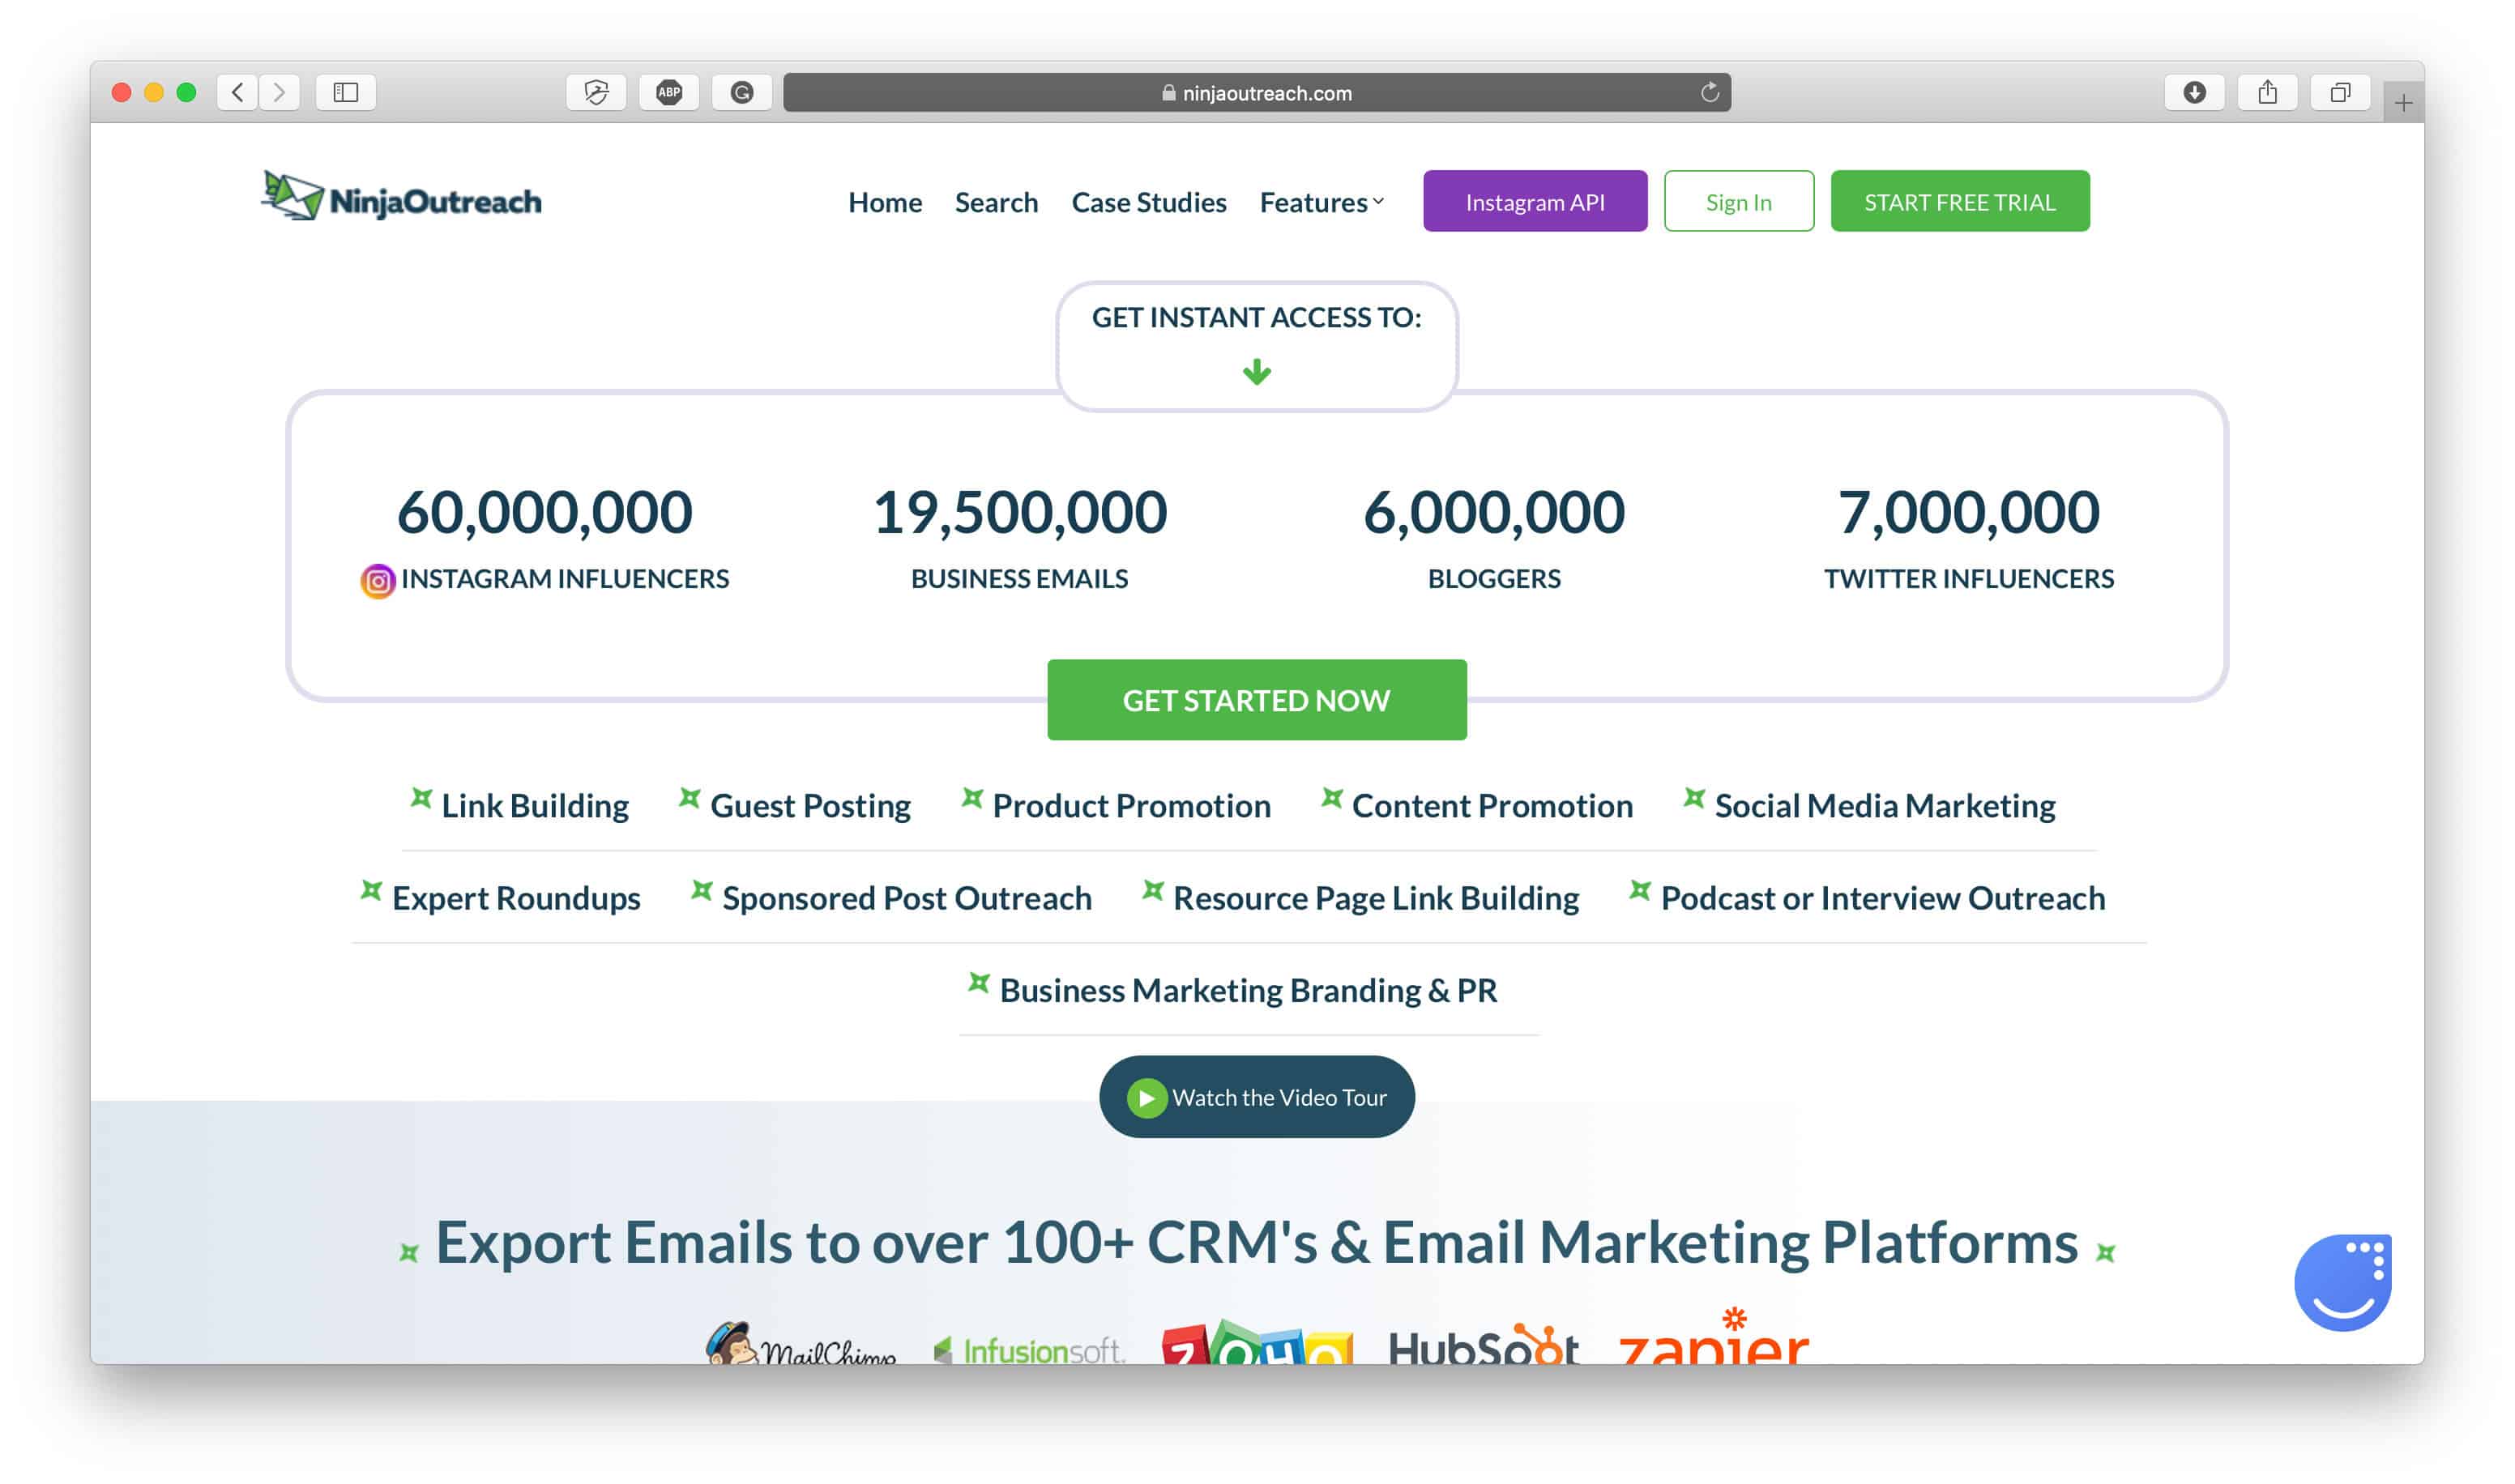
Task: Go back with the Safari back arrow
Action: tap(237, 93)
